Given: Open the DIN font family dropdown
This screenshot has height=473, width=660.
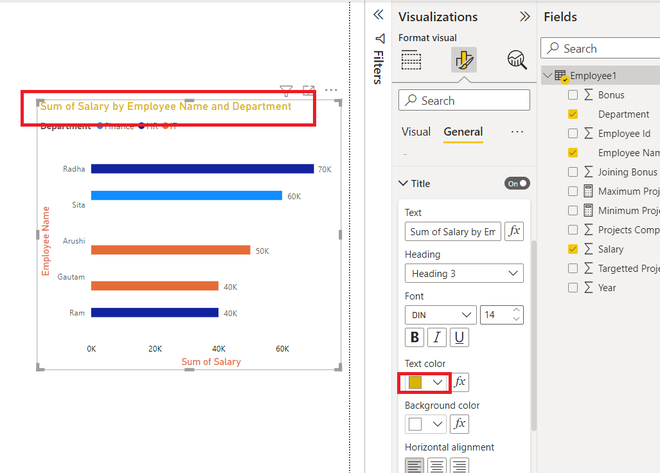Looking at the screenshot, I should point(440,315).
